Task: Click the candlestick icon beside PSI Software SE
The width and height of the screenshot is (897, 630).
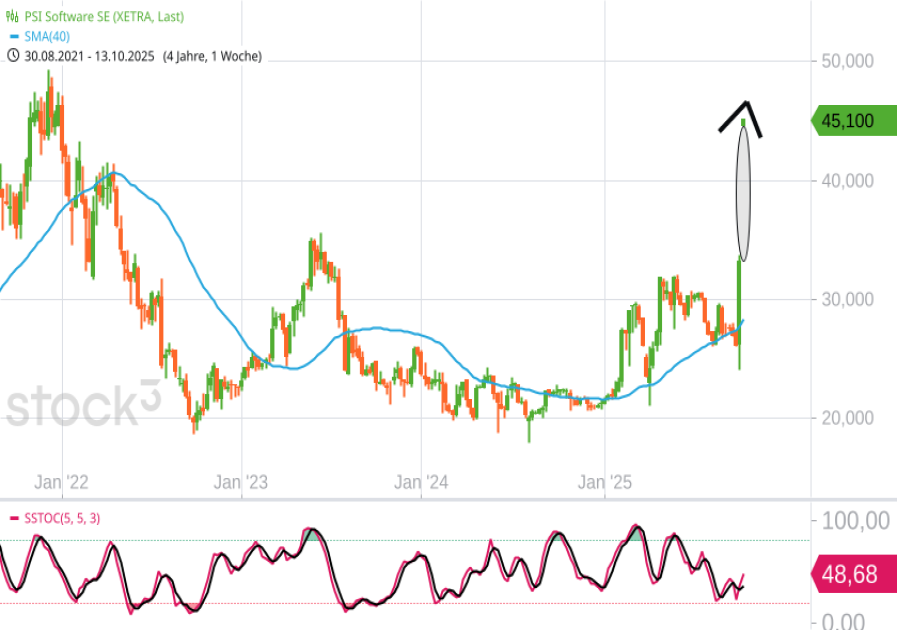Action: tap(12, 17)
